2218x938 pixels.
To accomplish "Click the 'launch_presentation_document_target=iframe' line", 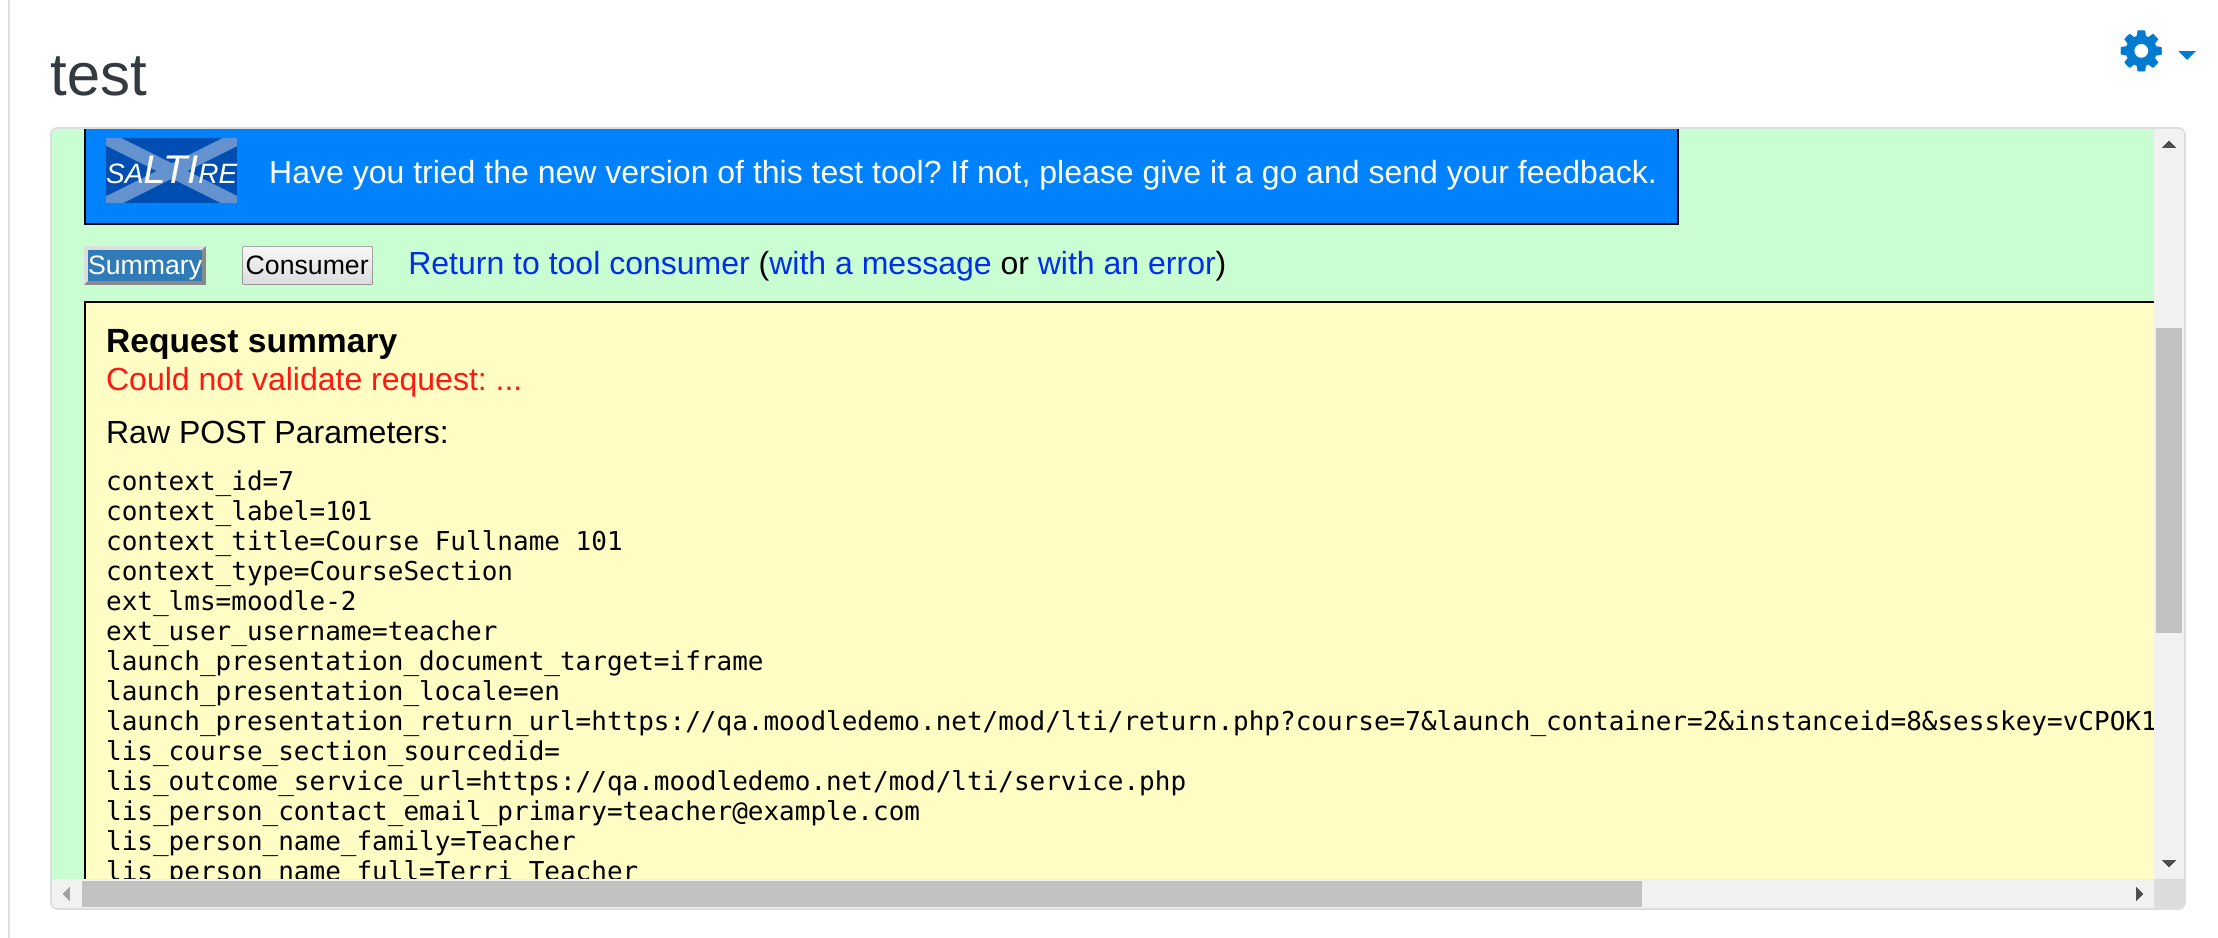I will pos(435,661).
